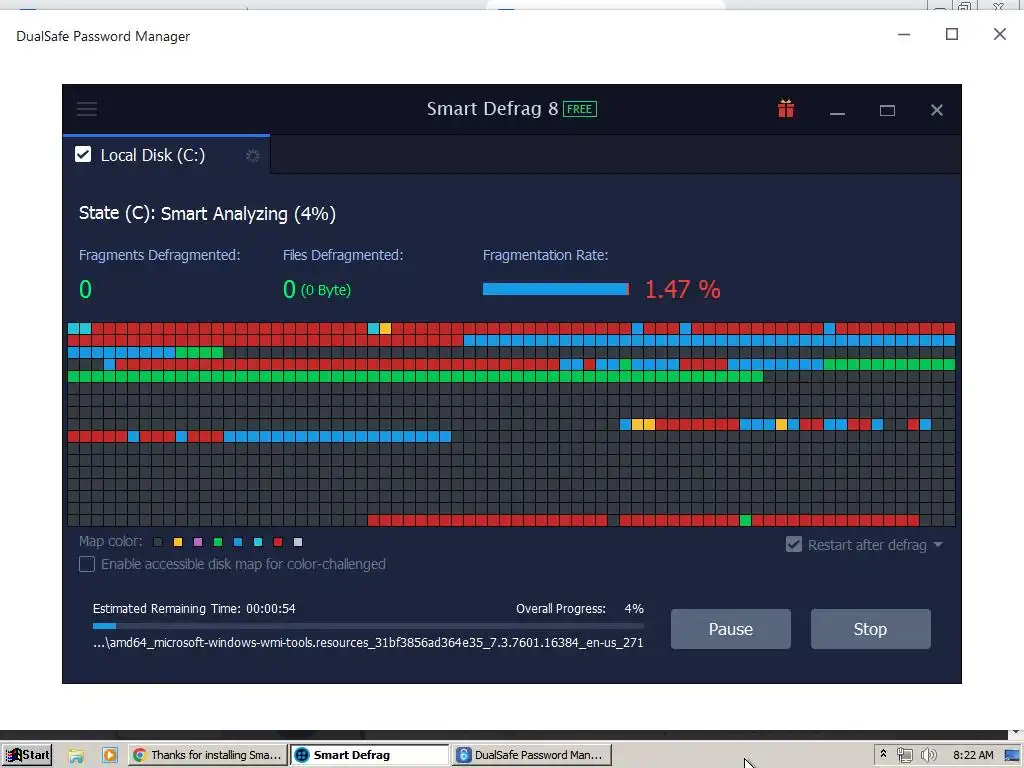Expand the Restart after defrag dropdown arrow
Screen dimensions: 1024x768
pos(938,545)
